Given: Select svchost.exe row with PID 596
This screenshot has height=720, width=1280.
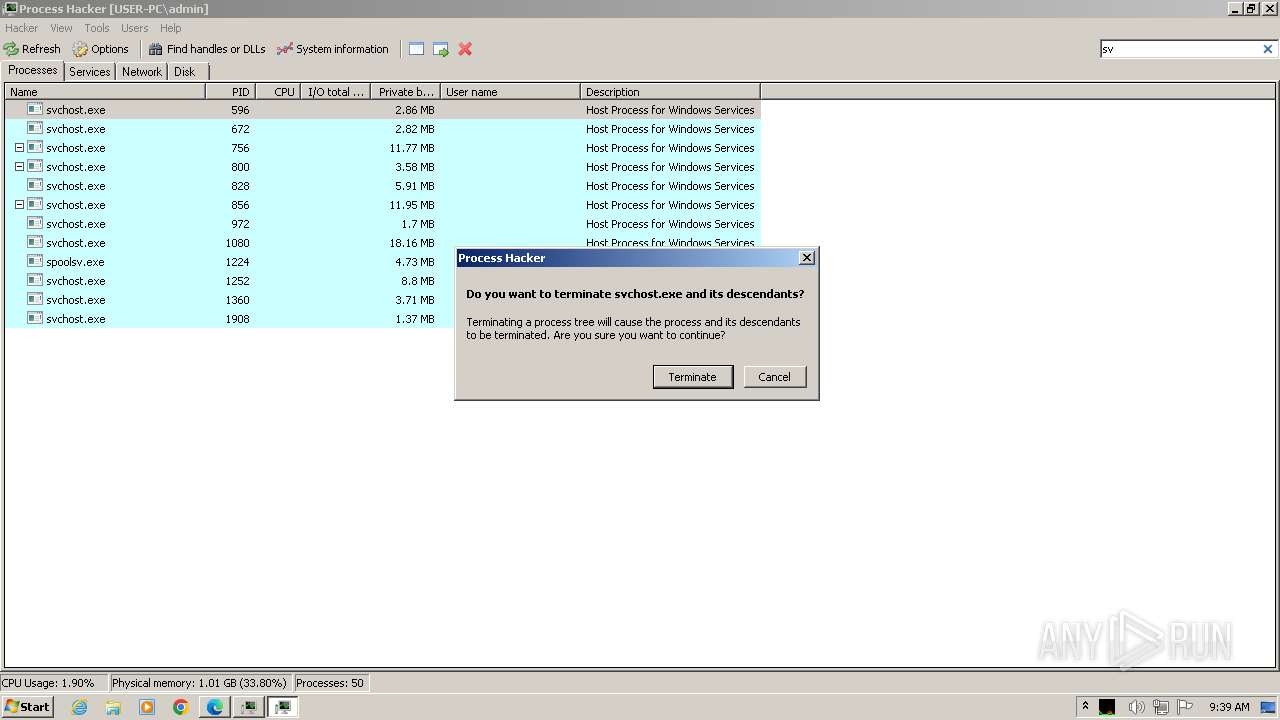Looking at the screenshot, I should point(383,110).
